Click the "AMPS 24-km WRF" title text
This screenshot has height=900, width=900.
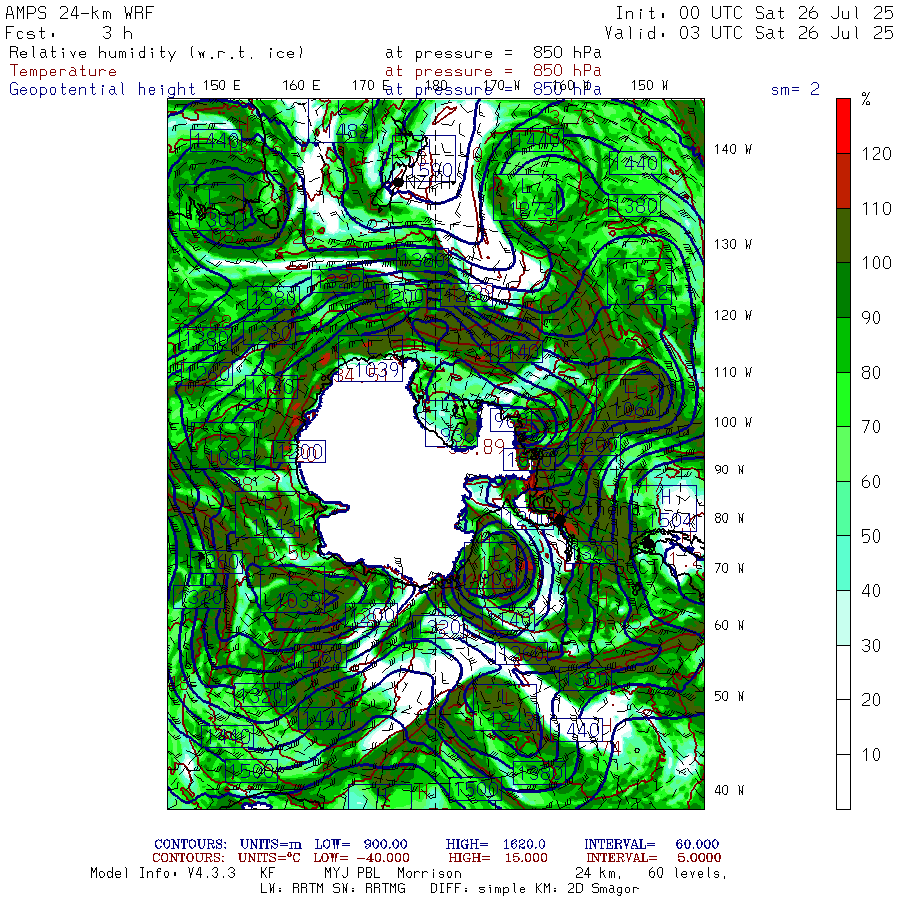[x=79, y=13]
